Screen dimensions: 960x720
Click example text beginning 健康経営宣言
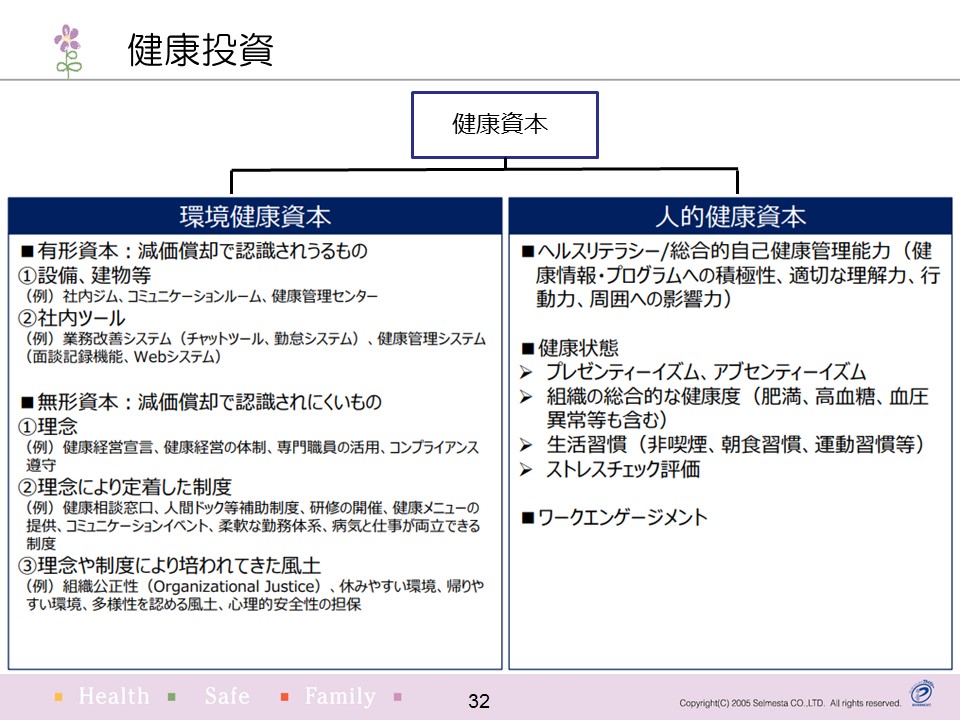[x=252, y=456]
